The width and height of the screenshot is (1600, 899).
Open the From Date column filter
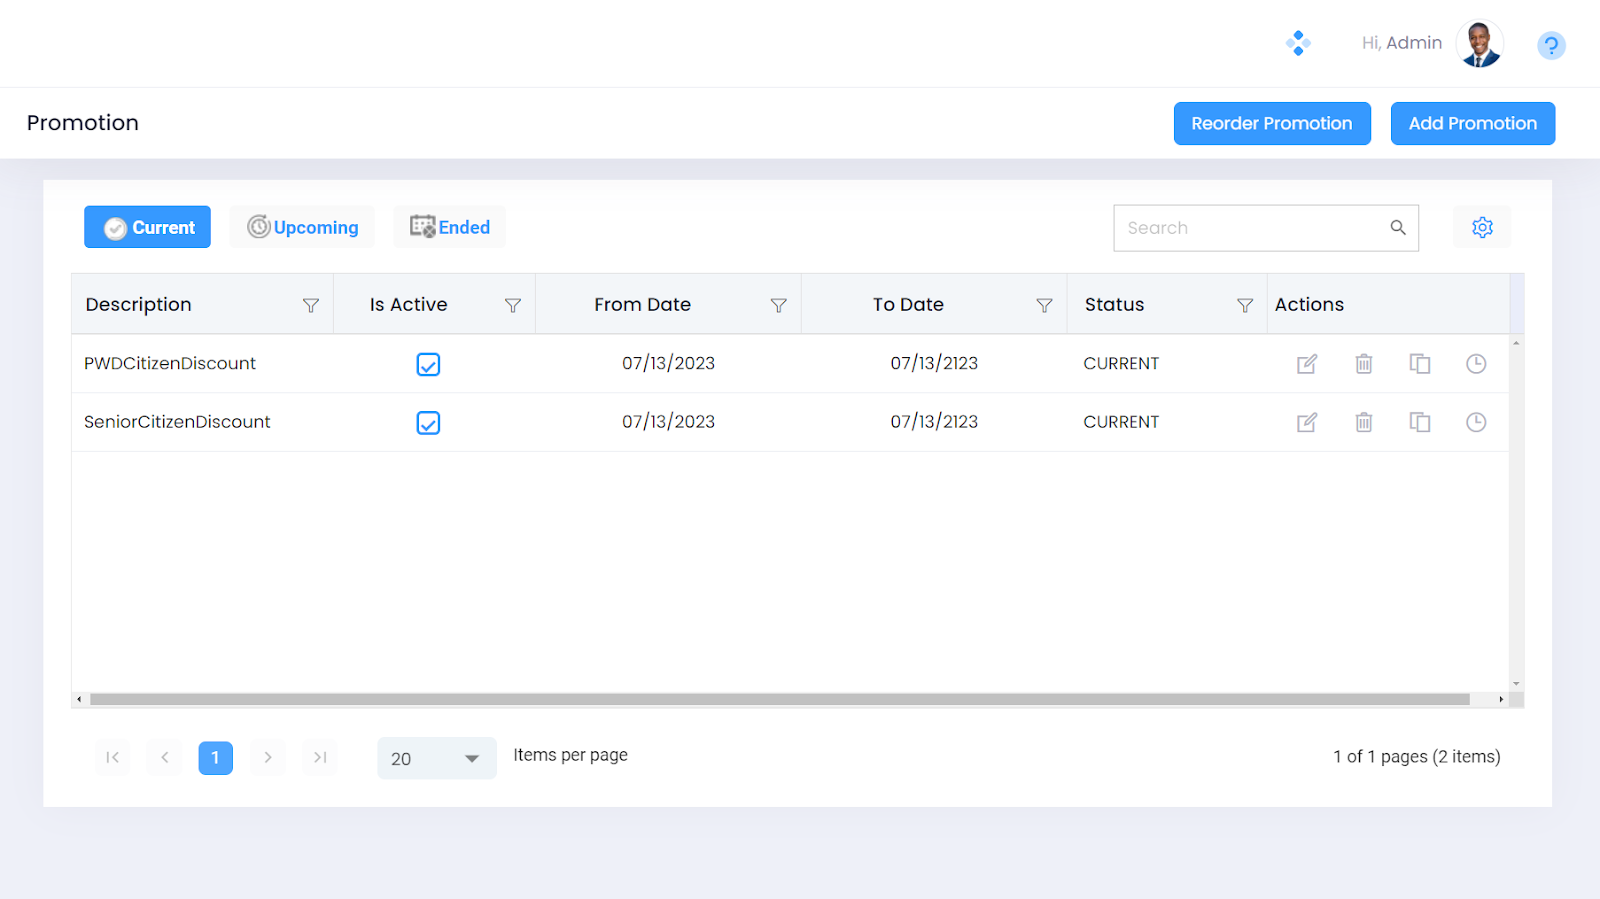coord(778,305)
